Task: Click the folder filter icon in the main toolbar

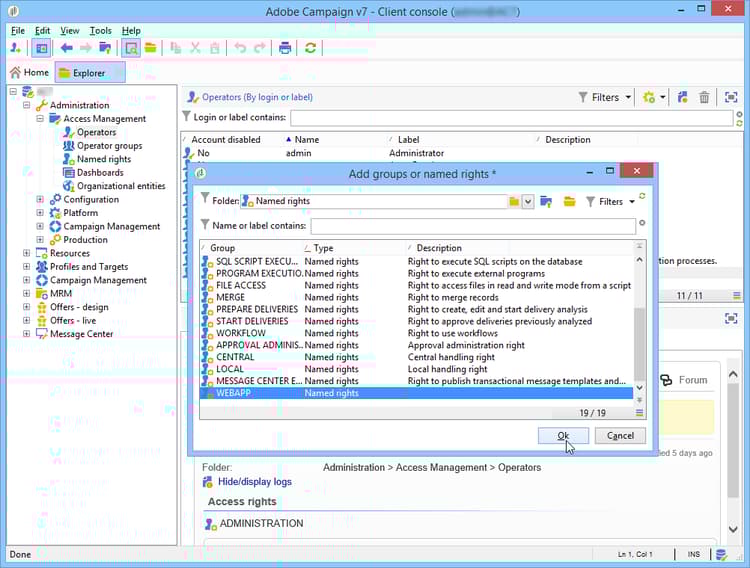Action: 105,48
